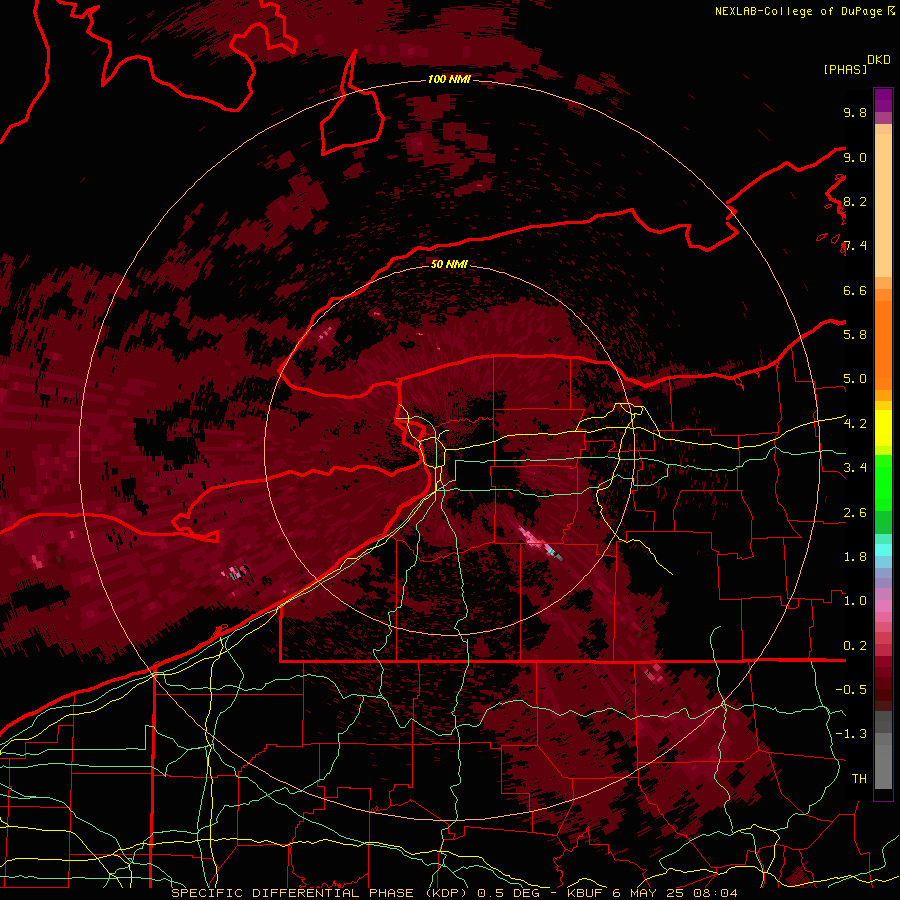Select the 9.8 scale value
900x900 pixels.
coord(855,112)
